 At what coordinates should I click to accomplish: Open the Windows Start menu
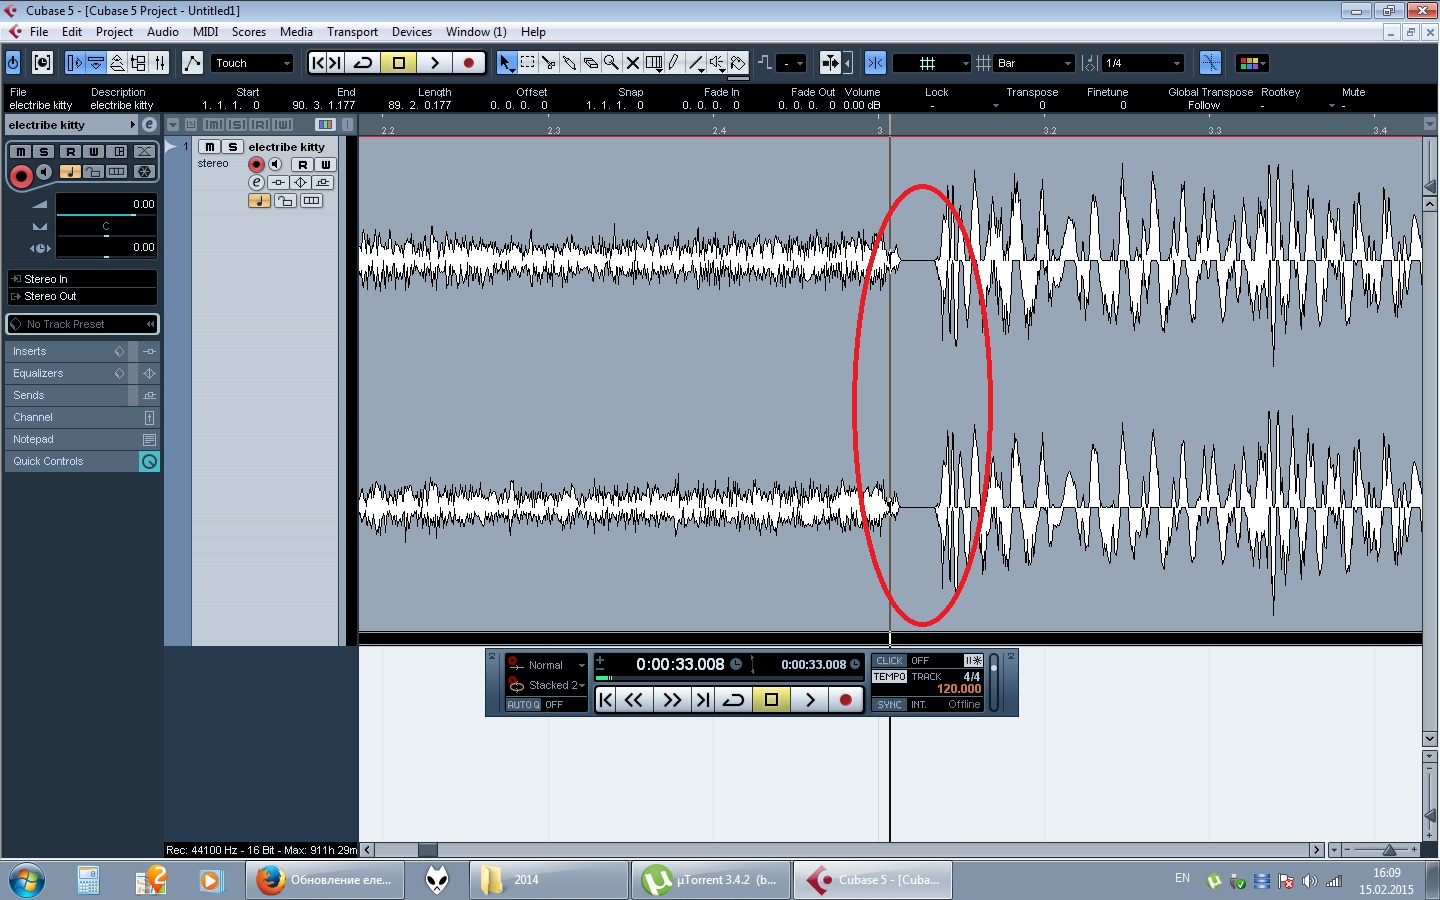tap(27, 880)
